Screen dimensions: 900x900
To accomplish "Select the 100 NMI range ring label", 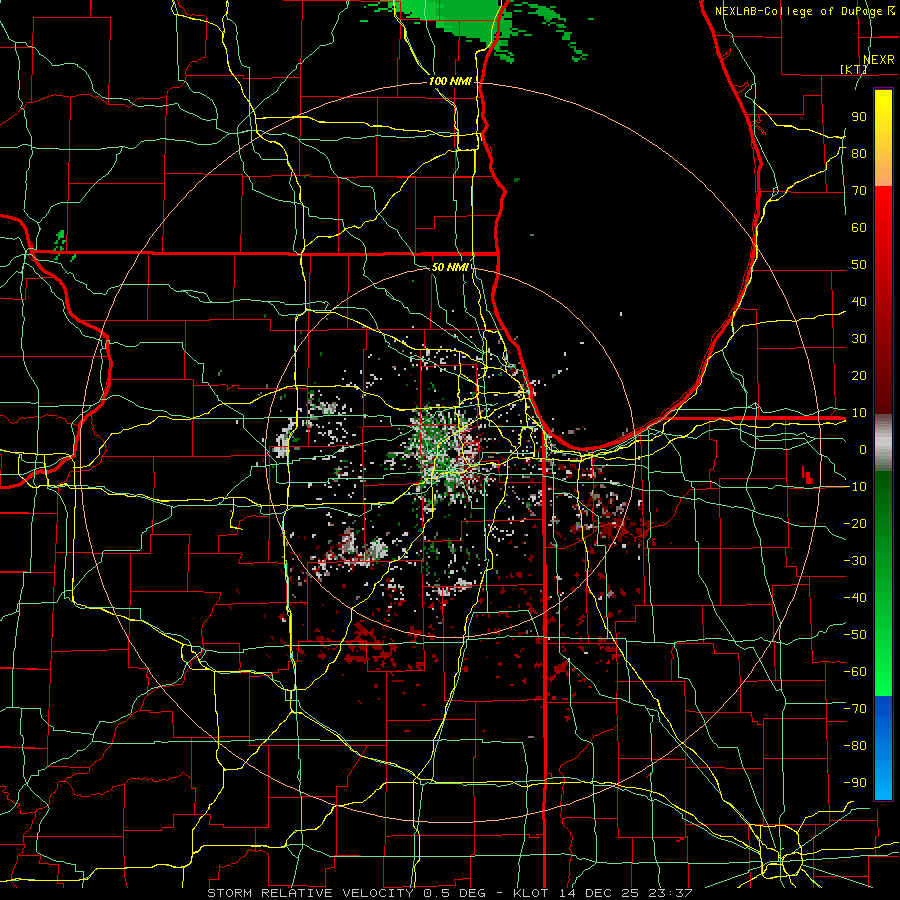I will 450,81.
